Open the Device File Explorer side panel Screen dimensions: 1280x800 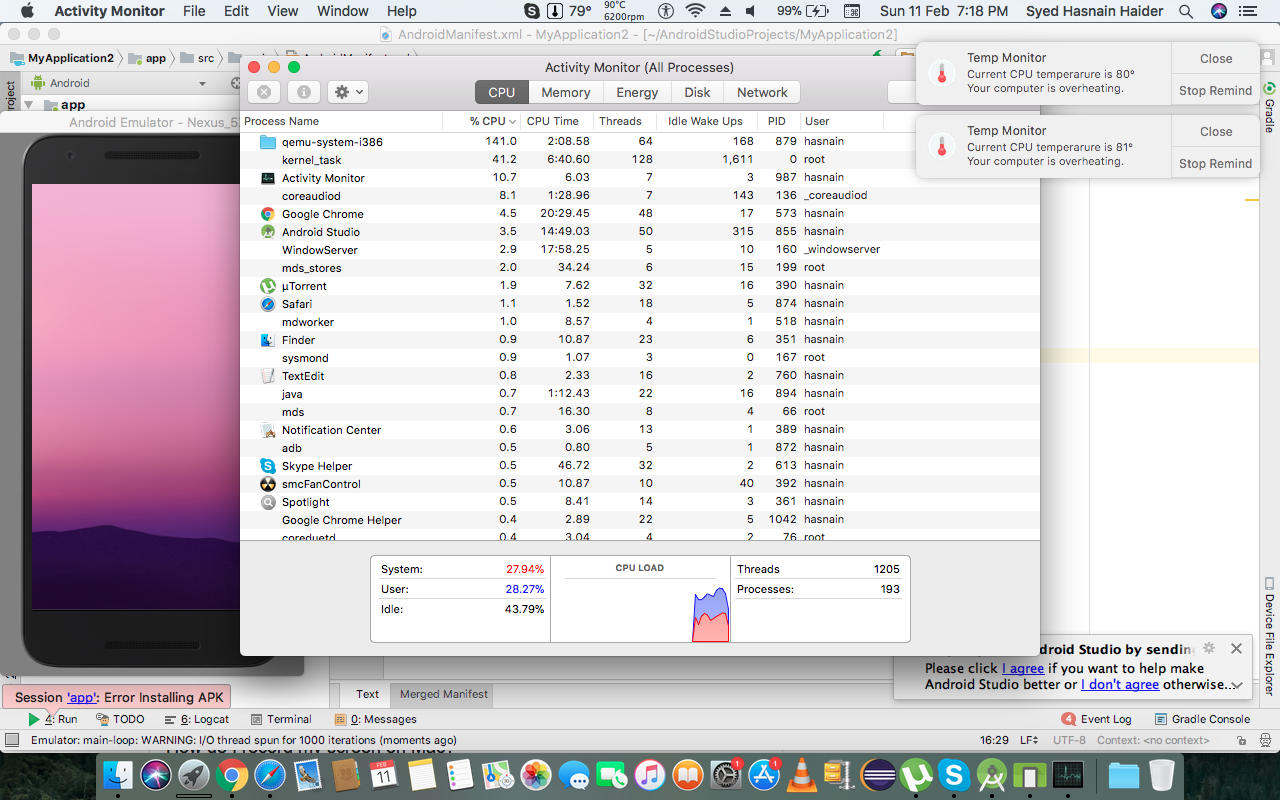coord(1270,637)
